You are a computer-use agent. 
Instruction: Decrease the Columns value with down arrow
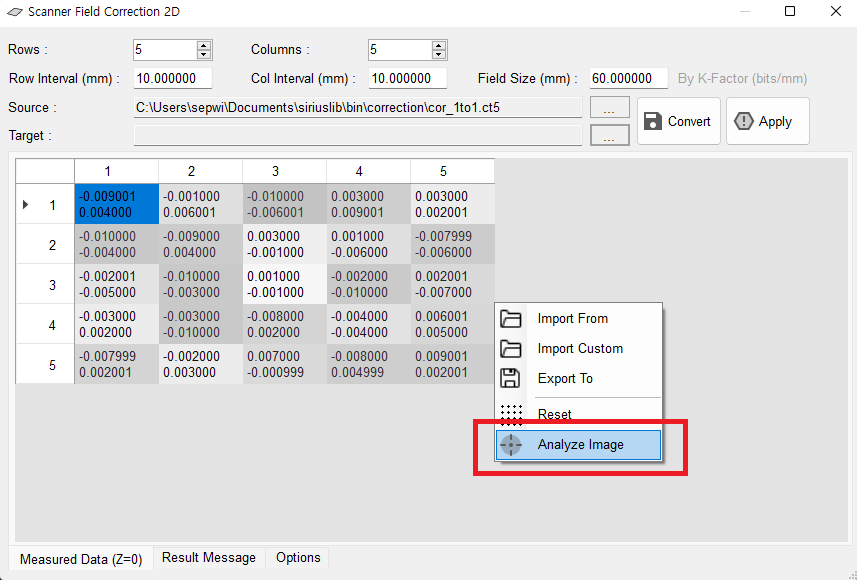tap(439, 54)
